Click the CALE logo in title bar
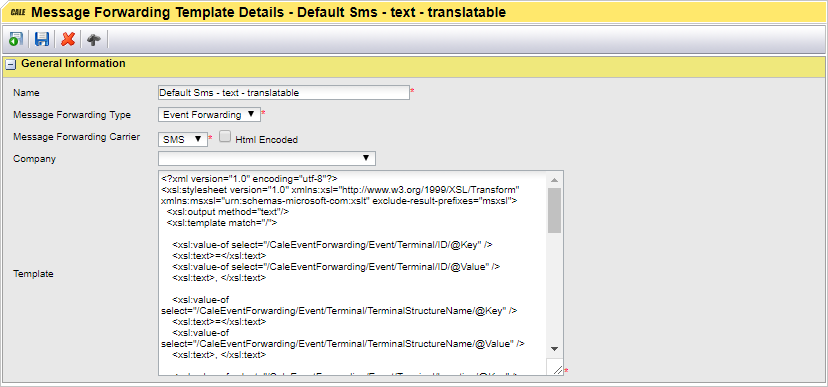The image size is (828, 387). click(18, 12)
